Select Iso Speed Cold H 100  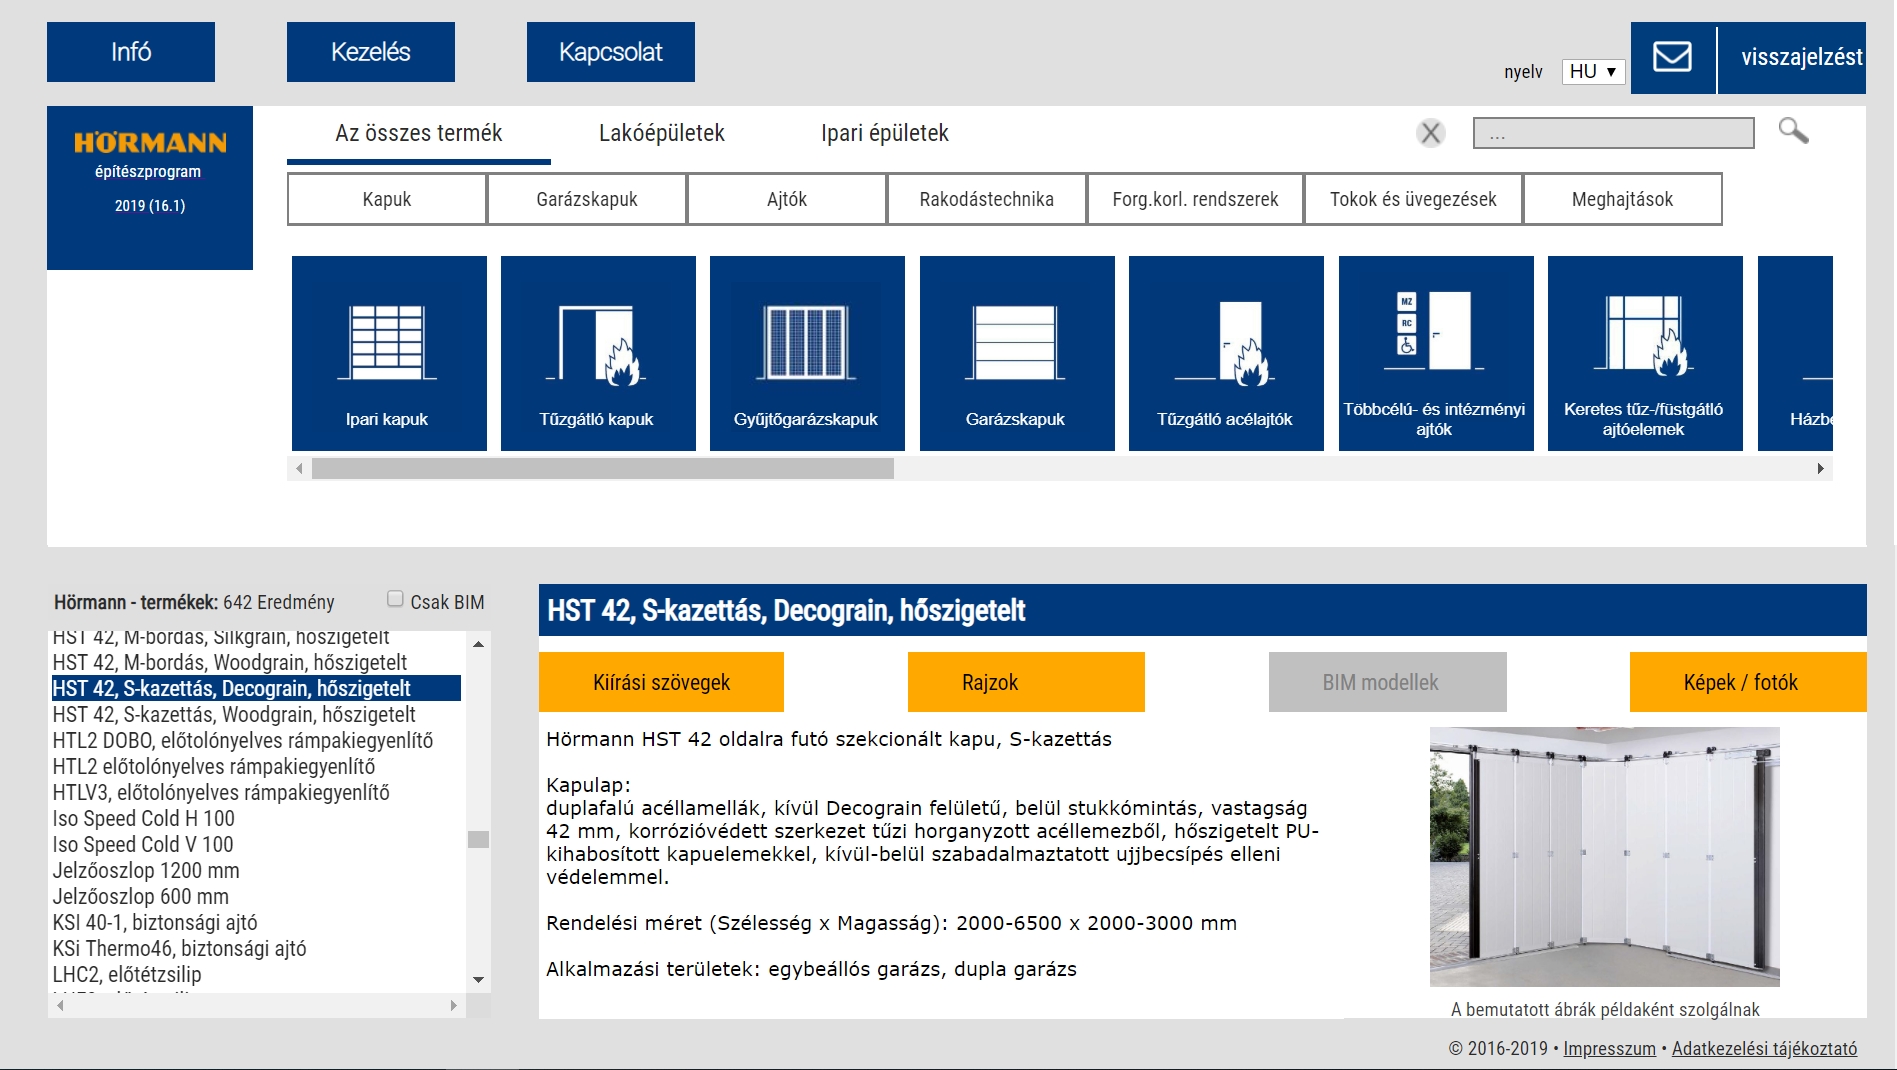pyautogui.click(x=144, y=818)
